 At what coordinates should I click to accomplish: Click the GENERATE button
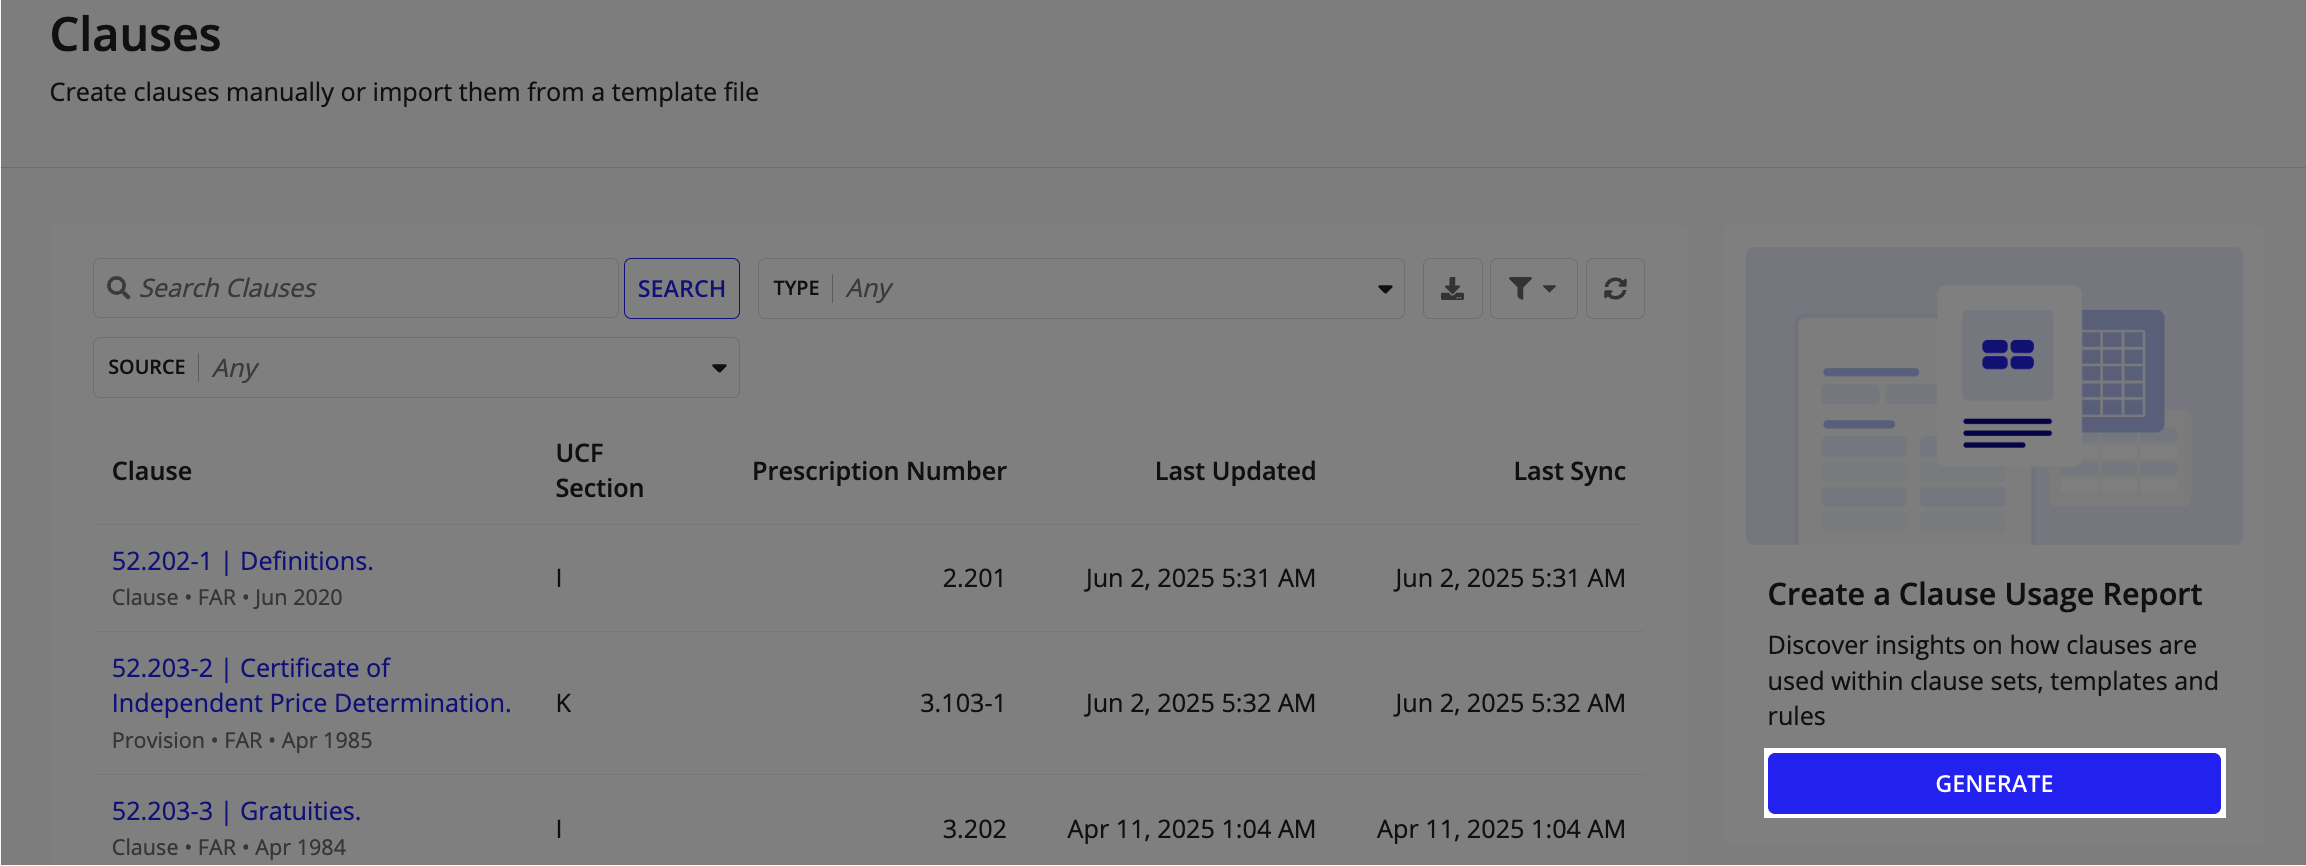pyautogui.click(x=1994, y=783)
